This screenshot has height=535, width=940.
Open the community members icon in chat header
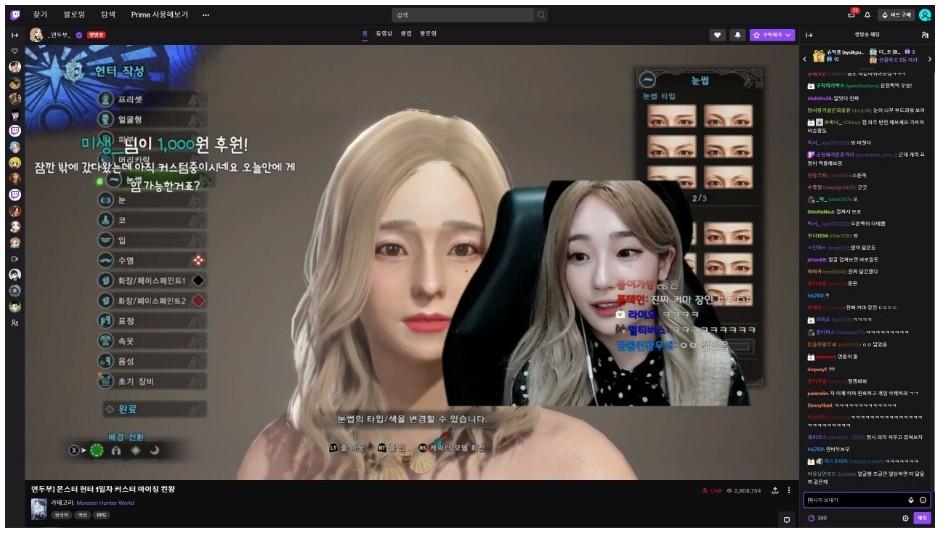(924, 35)
